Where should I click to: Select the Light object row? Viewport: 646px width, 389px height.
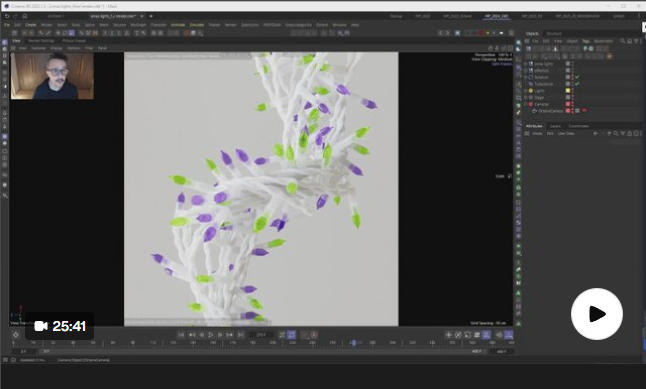pos(539,91)
